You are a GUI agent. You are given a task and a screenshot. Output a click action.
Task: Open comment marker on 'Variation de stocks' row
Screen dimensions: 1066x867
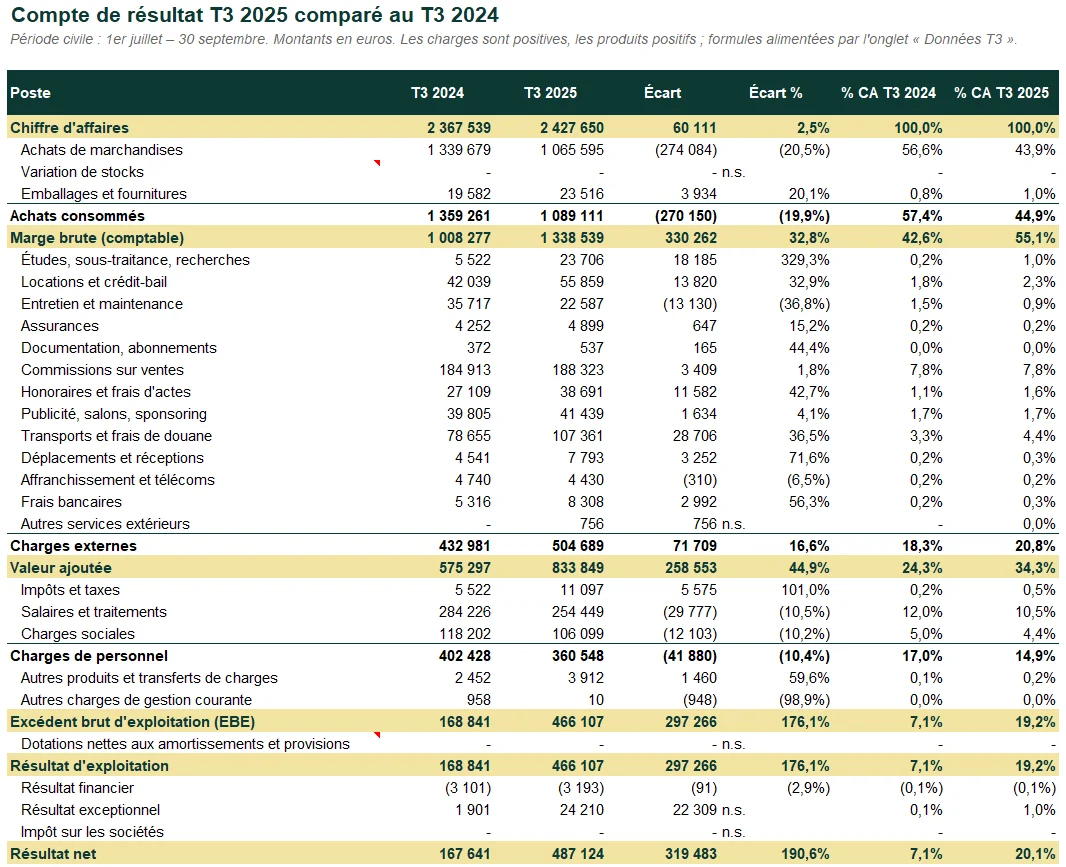point(377,163)
